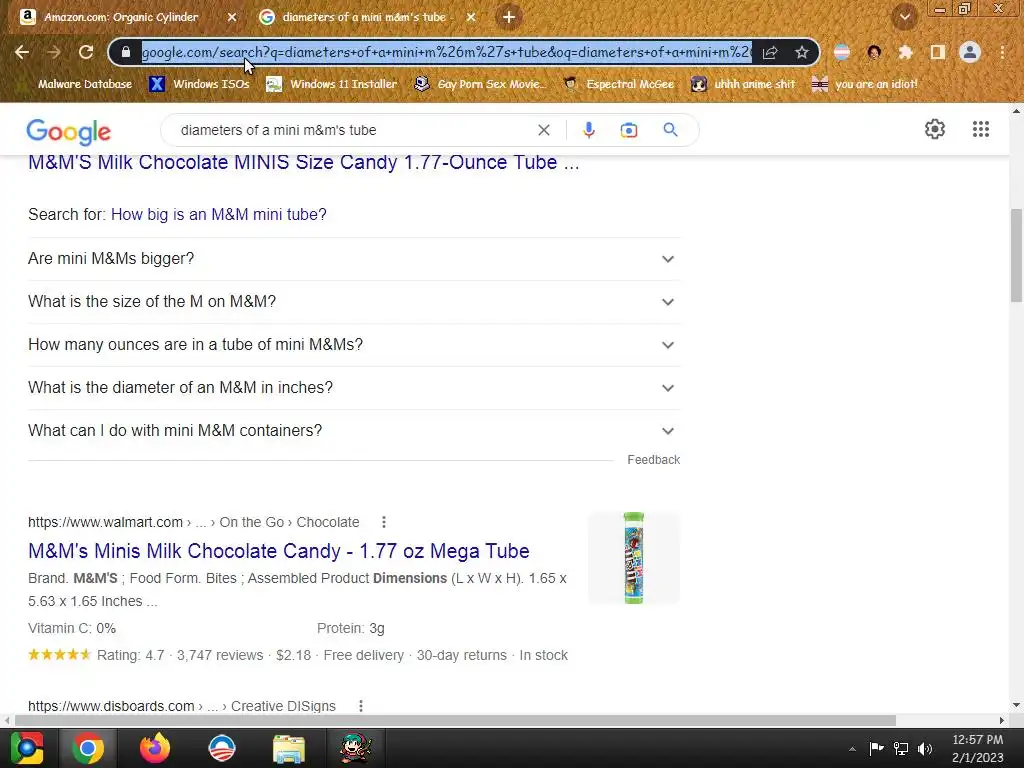Click the pink-blue striped extension icon
This screenshot has width=1024, height=768.
click(x=842, y=52)
